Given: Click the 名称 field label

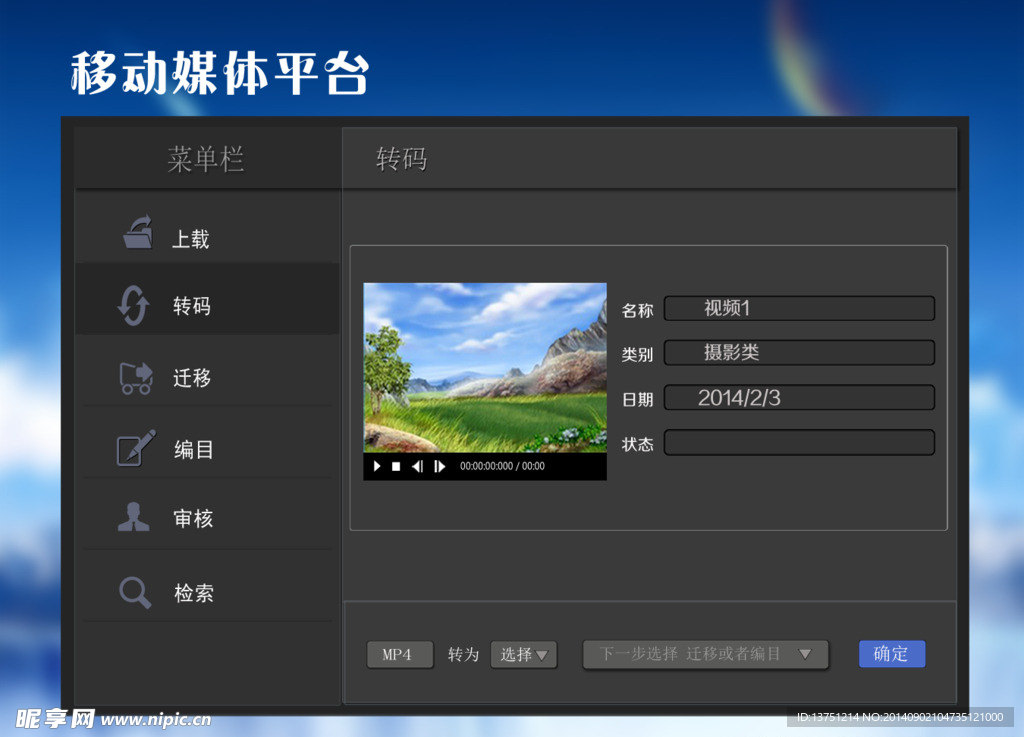Looking at the screenshot, I should point(637,310).
